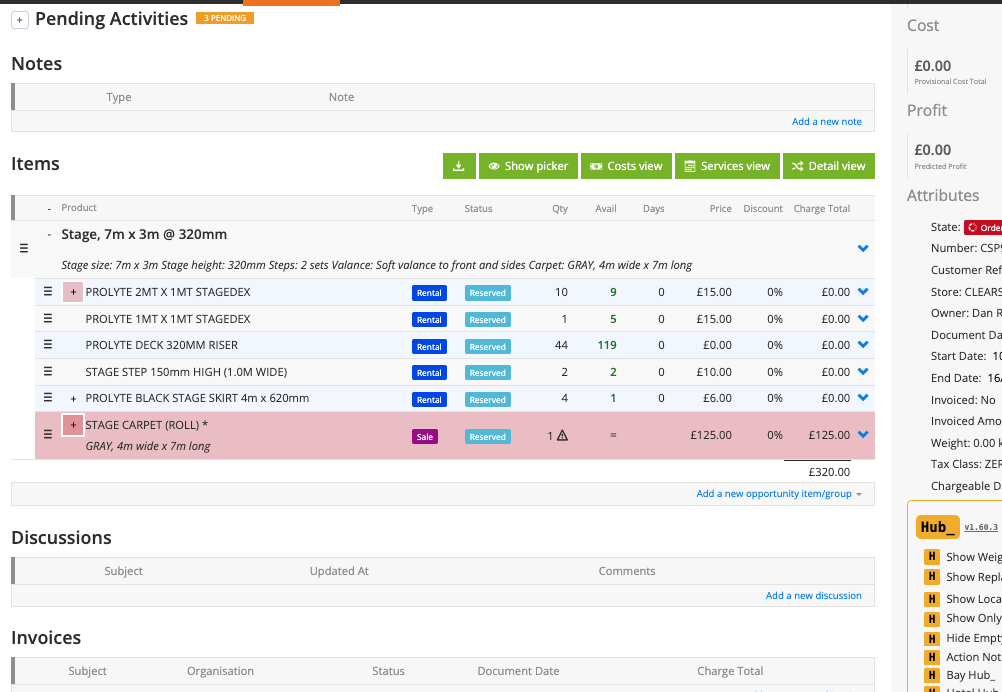
Task: Open action chevron for PROLYTE 1MT X 1MT STAGEDEX
Action: click(863, 318)
